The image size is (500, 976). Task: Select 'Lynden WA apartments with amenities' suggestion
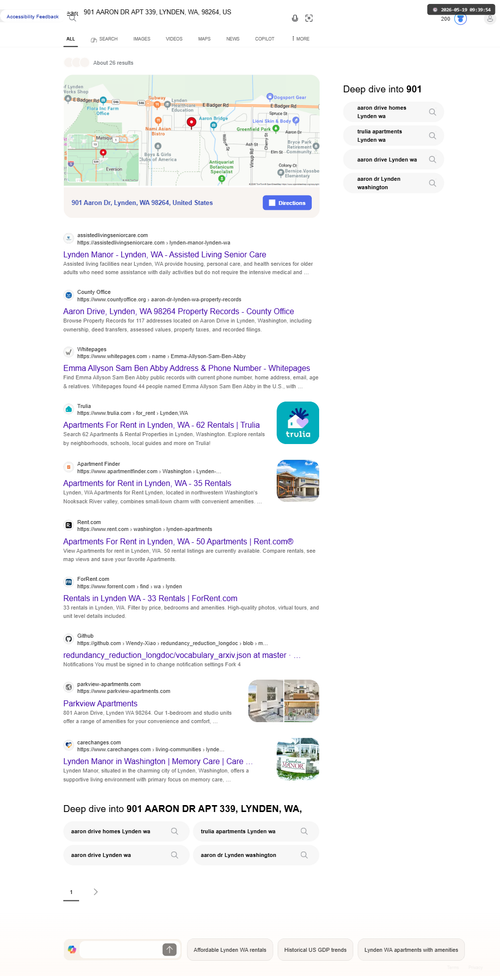coord(411,950)
